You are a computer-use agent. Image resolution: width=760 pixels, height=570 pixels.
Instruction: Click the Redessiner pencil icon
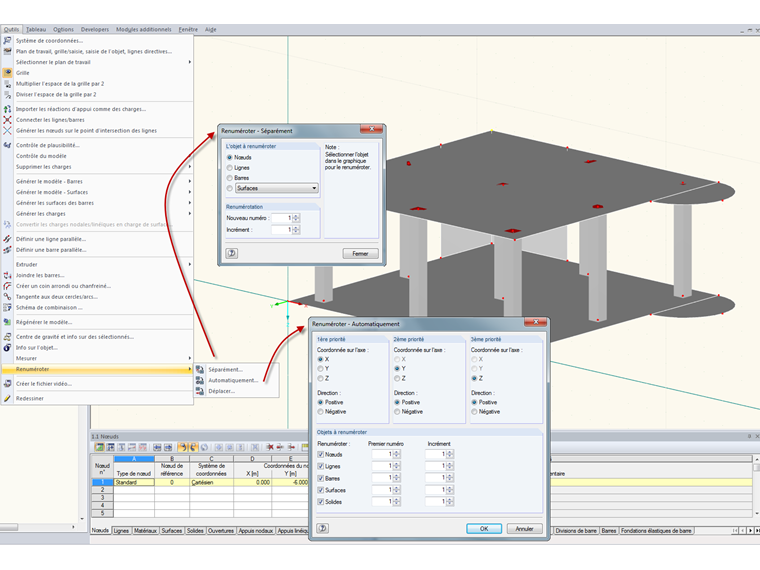point(7,398)
